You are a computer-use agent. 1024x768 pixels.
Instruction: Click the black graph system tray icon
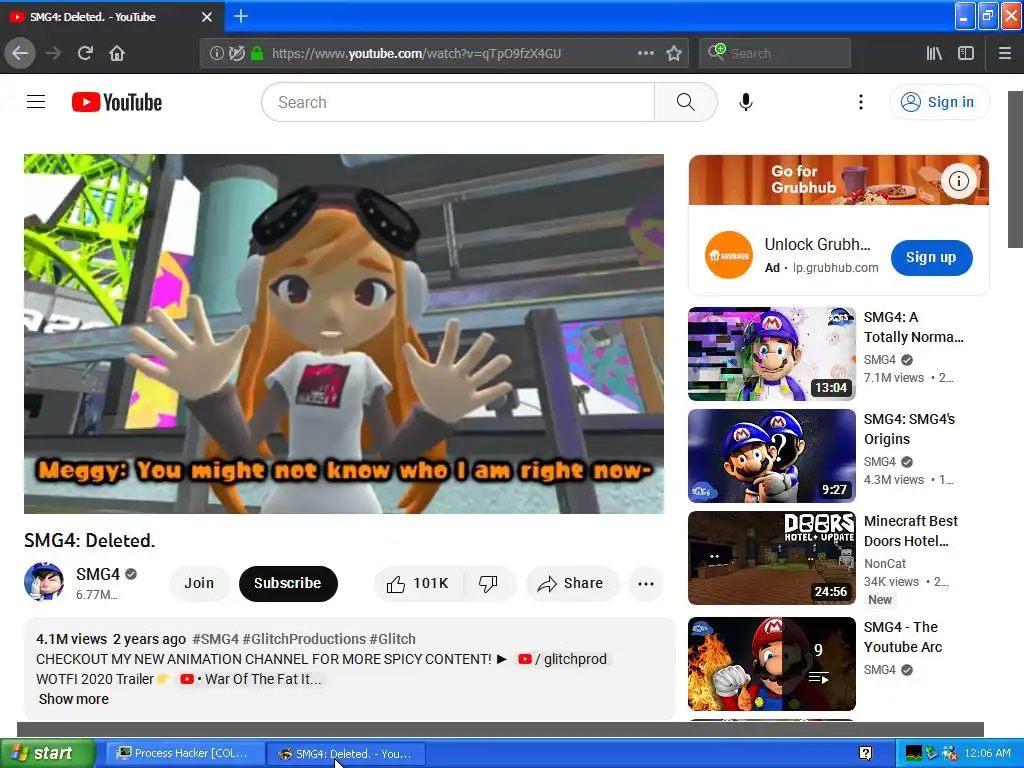pyautogui.click(x=914, y=753)
